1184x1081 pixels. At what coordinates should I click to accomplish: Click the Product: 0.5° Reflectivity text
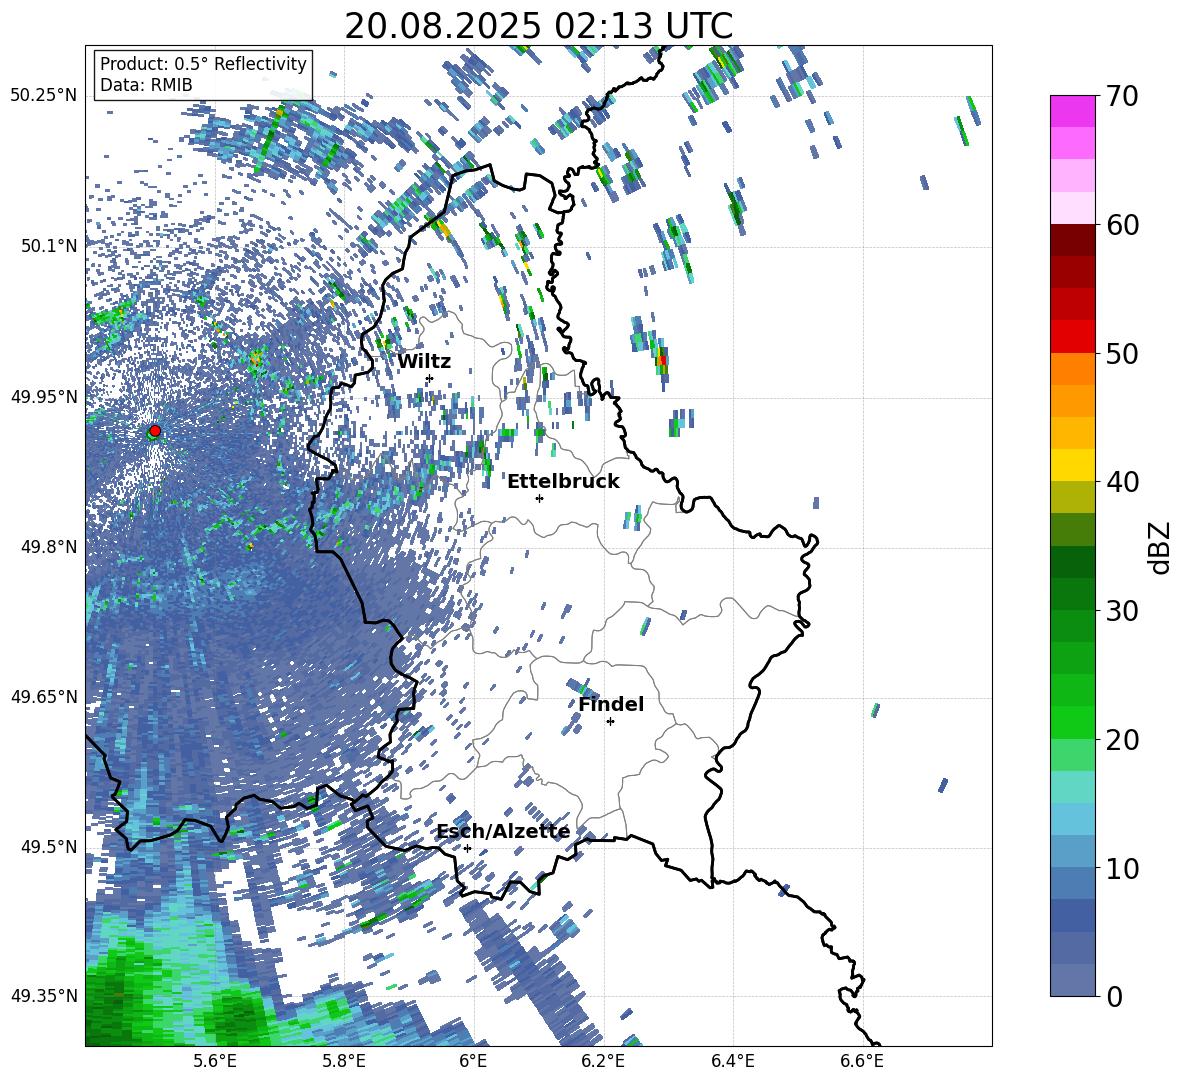[203, 63]
